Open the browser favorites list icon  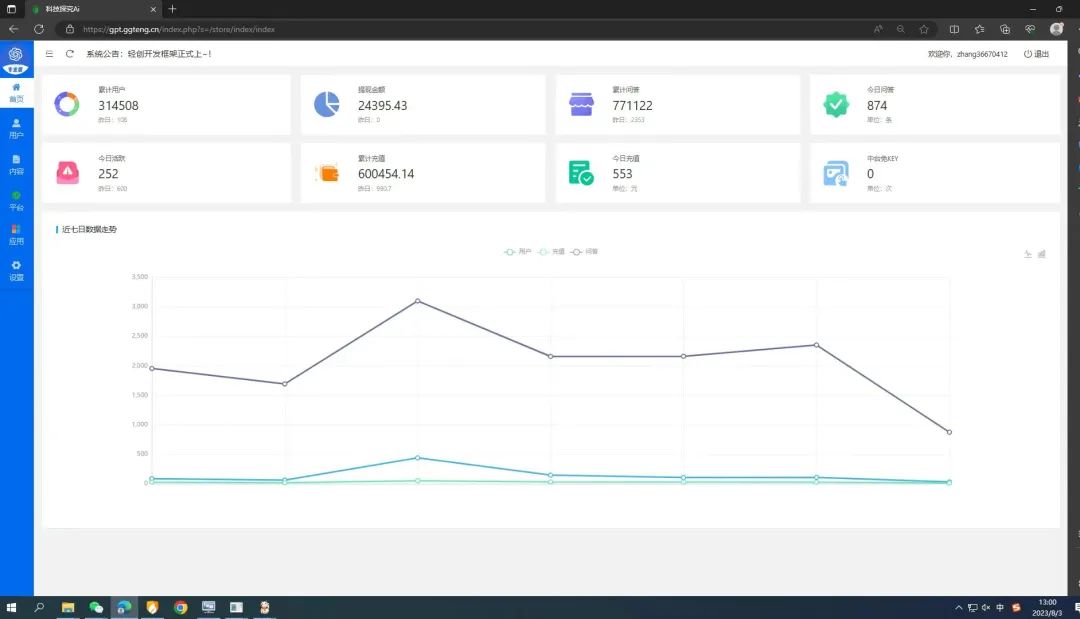[x=979, y=29]
